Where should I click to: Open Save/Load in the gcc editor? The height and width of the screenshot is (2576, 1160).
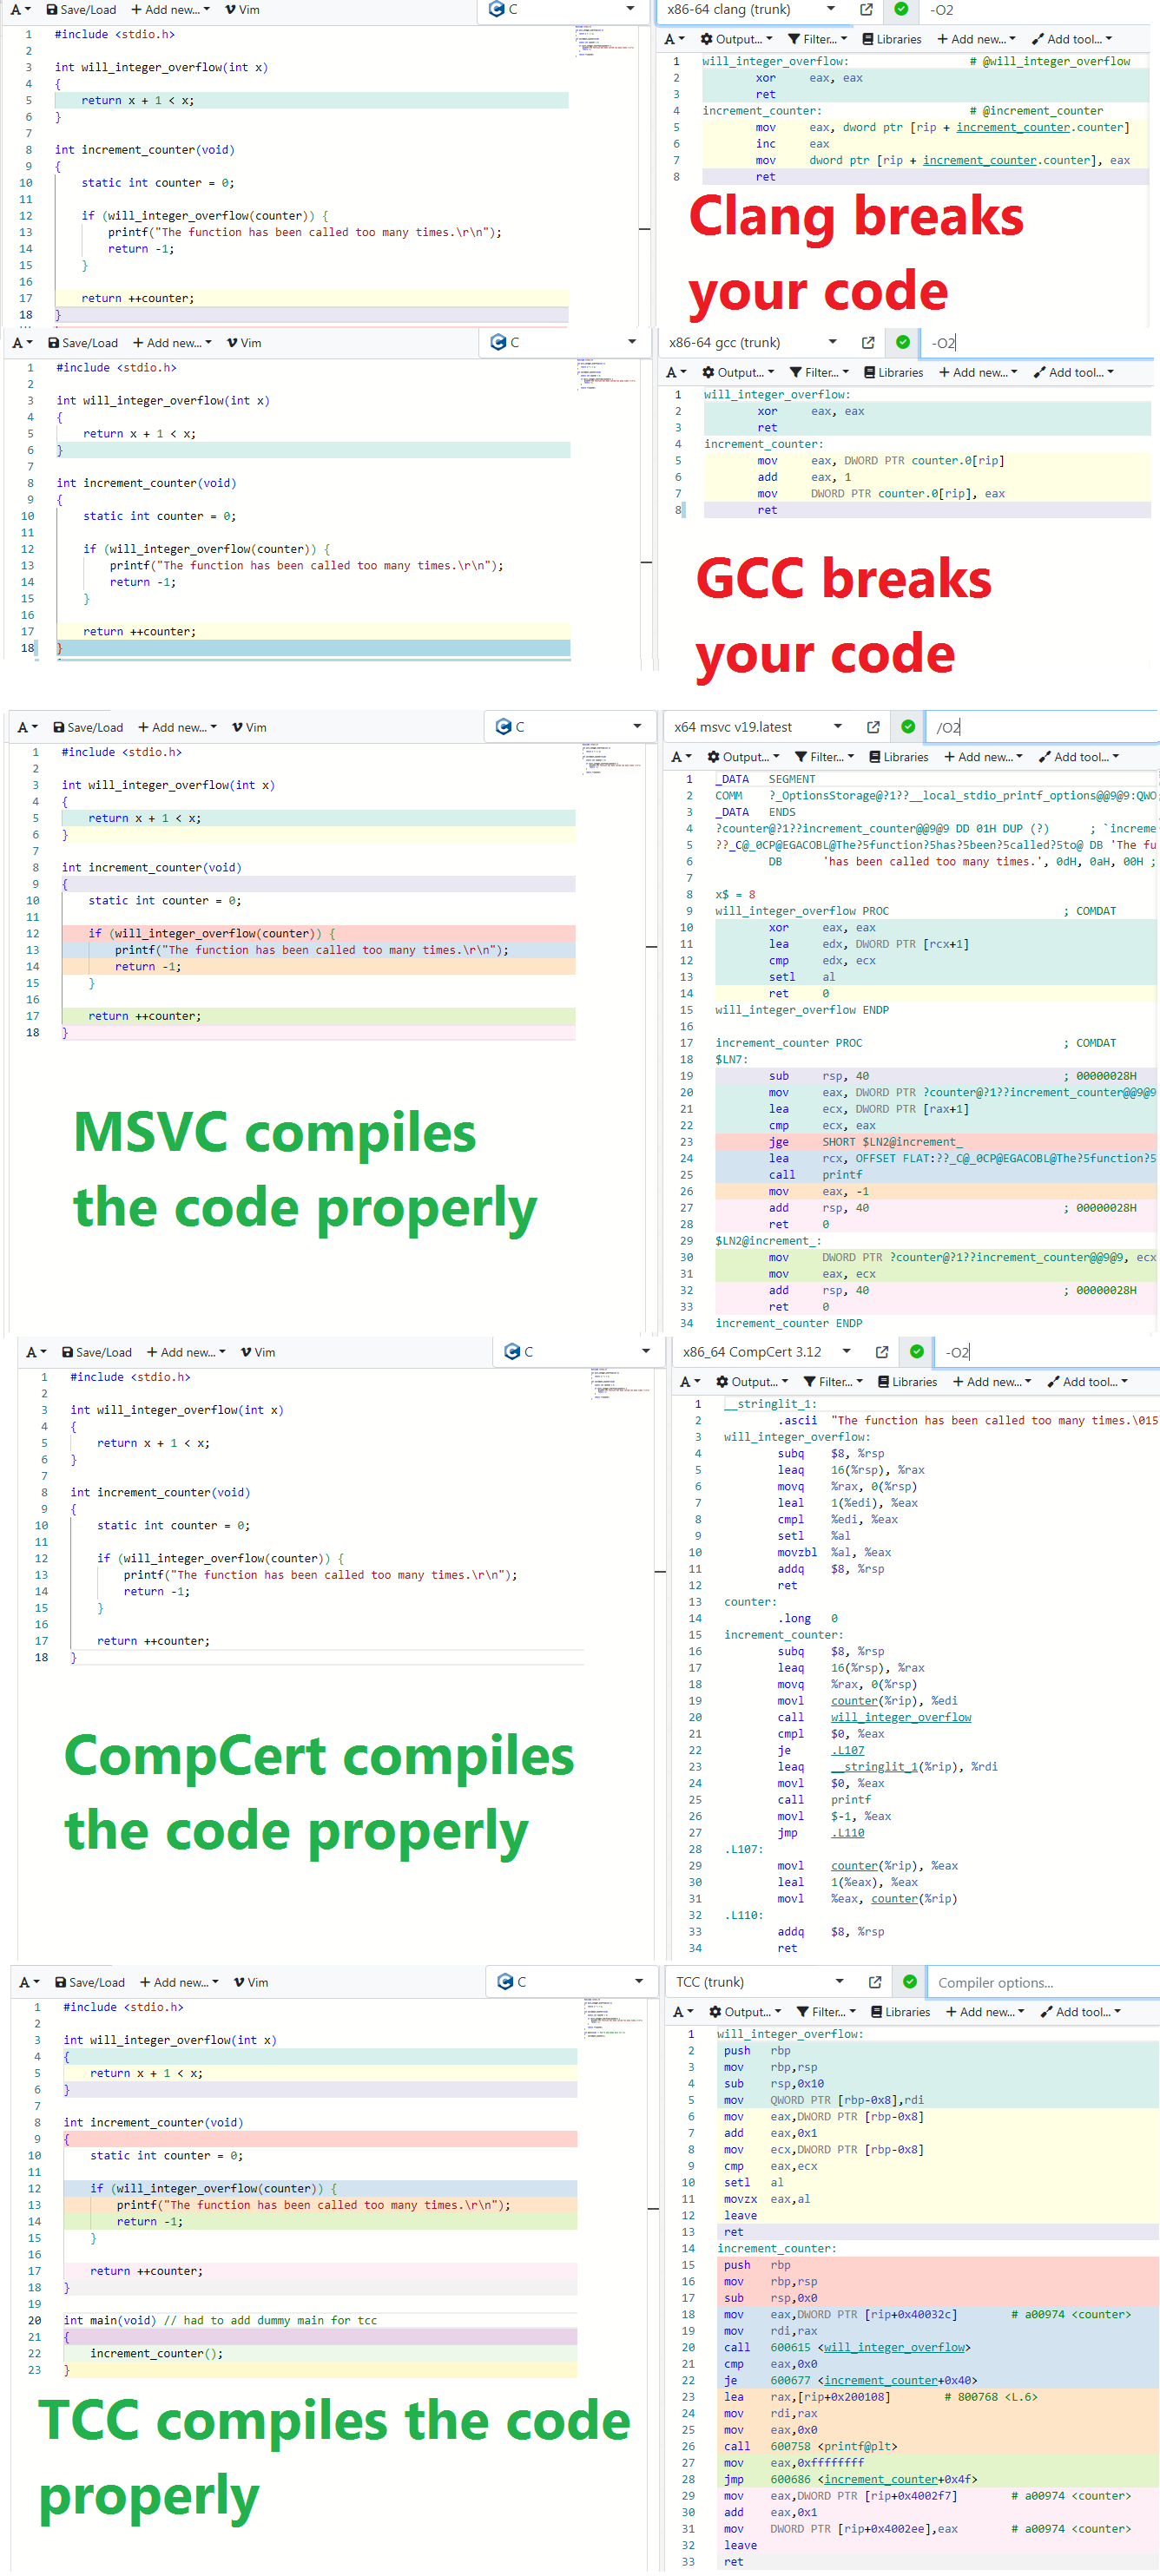pos(83,343)
